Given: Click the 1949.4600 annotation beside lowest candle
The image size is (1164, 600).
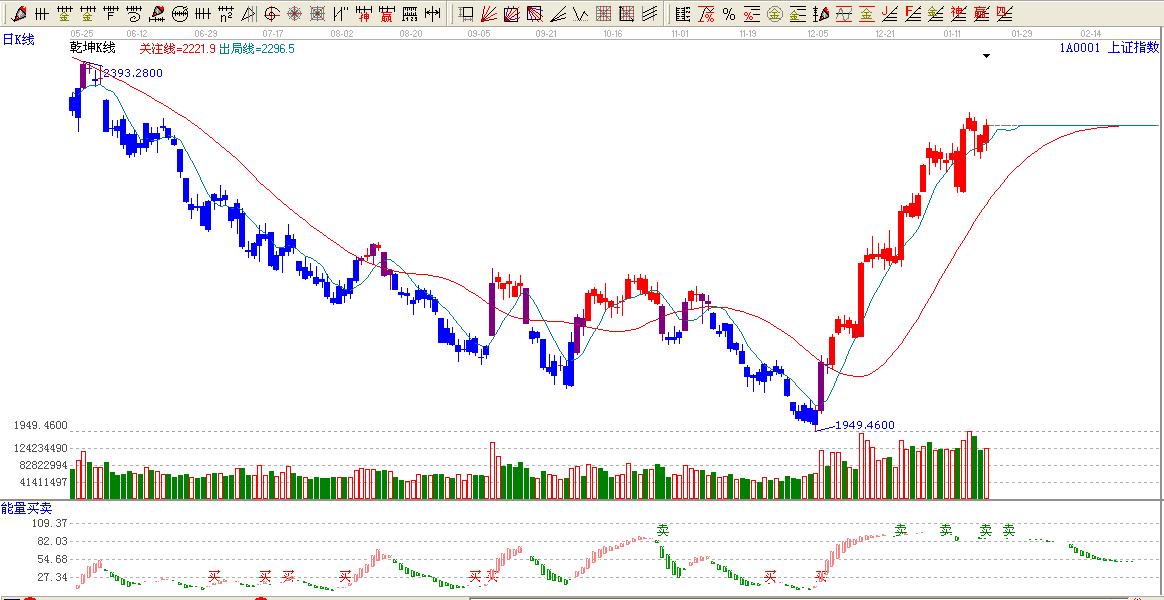Looking at the screenshot, I should click(x=864, y=425).
